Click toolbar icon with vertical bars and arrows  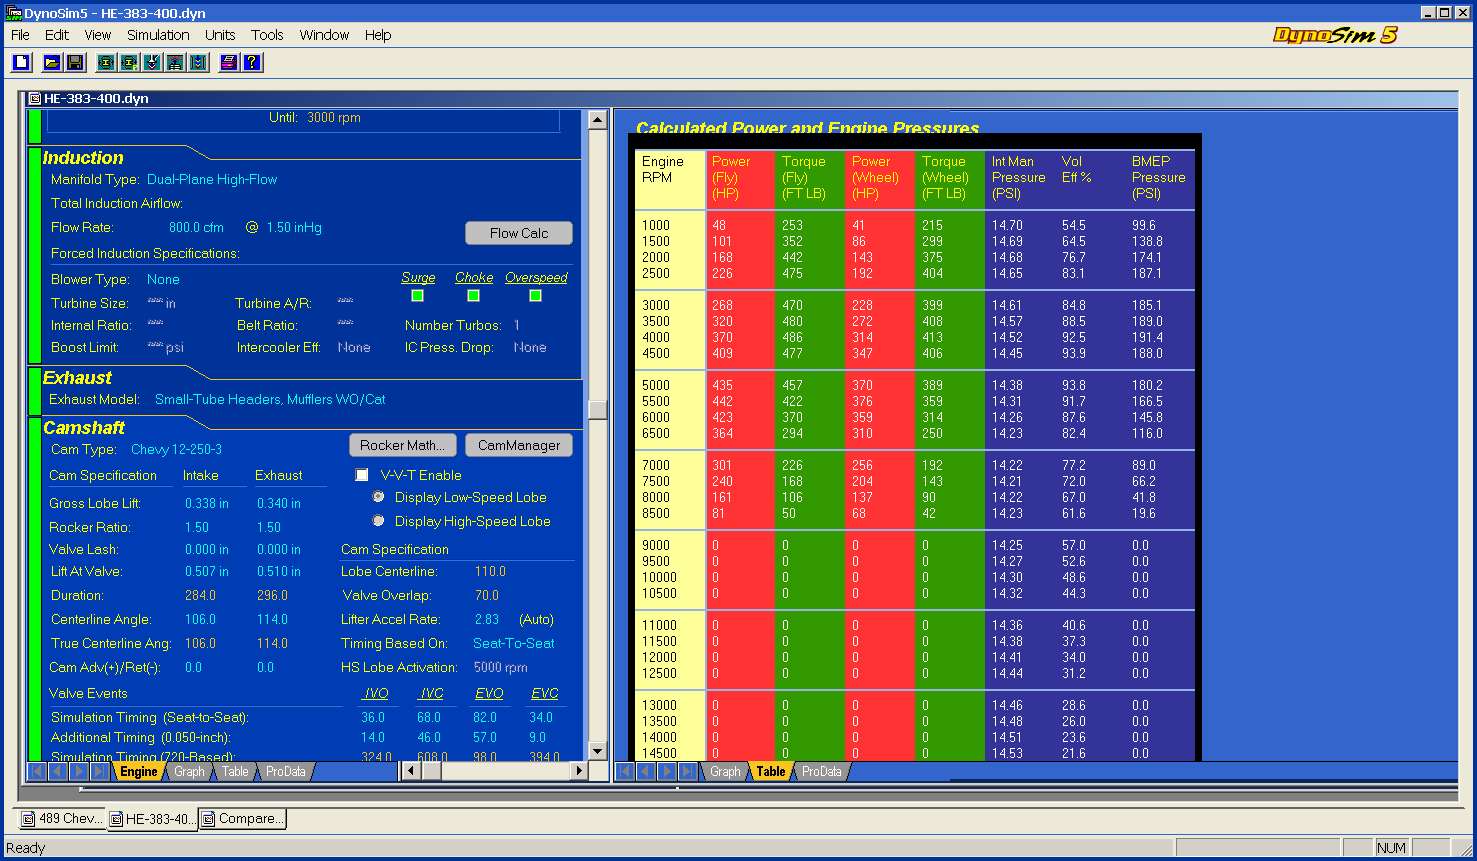click(198, 62)
